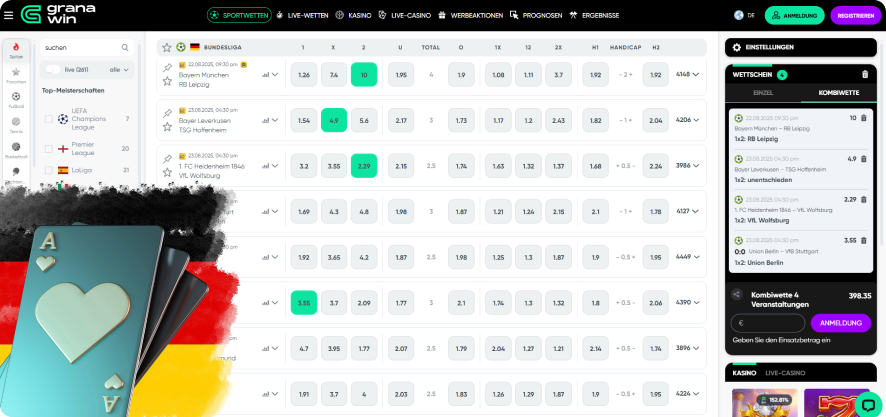Clear the bet slip with trash icon
The width and height of the screenshot is (886, 417).
pyautogui.click(x=865, y=74)
